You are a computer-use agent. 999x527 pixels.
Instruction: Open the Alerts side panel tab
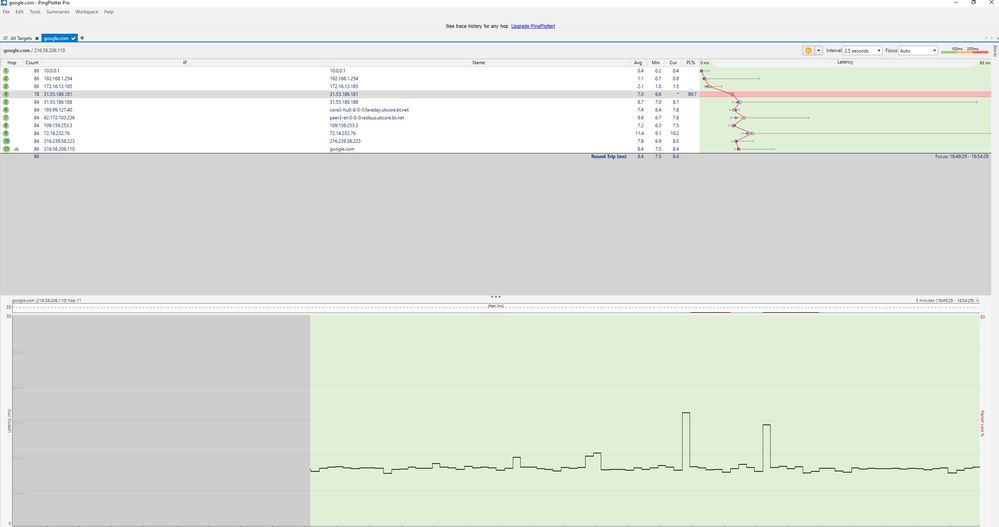[x=995, y=50]
